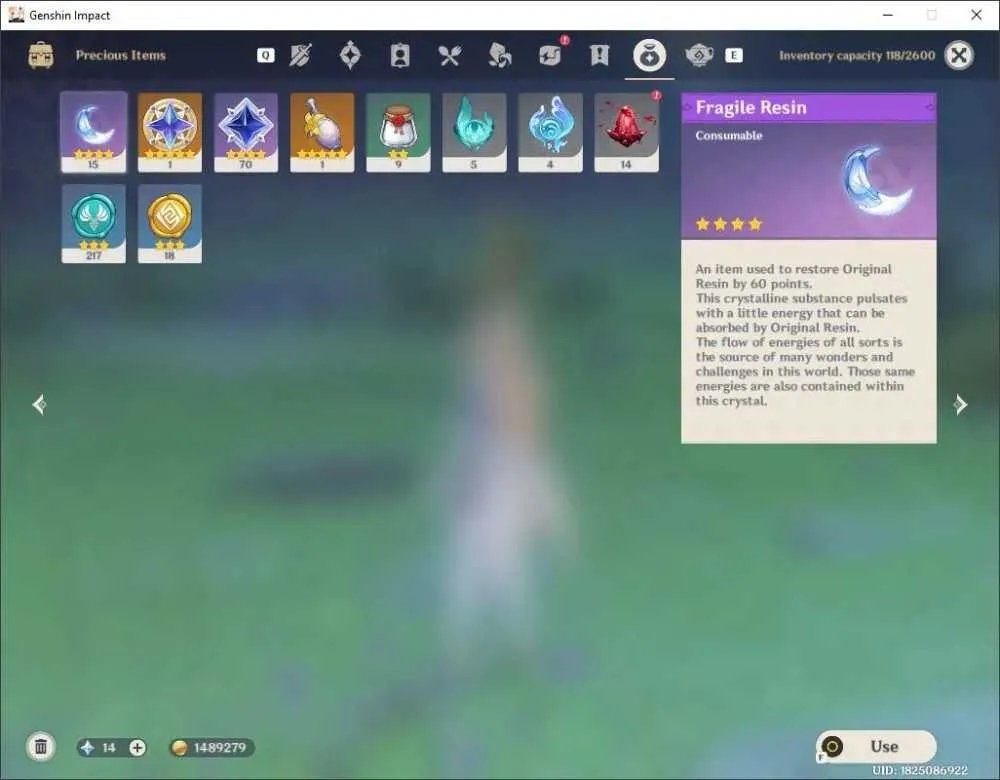Open the Materials tab with the flower icon
This screenshot has width=1000, height=780.
click(499, 55)
